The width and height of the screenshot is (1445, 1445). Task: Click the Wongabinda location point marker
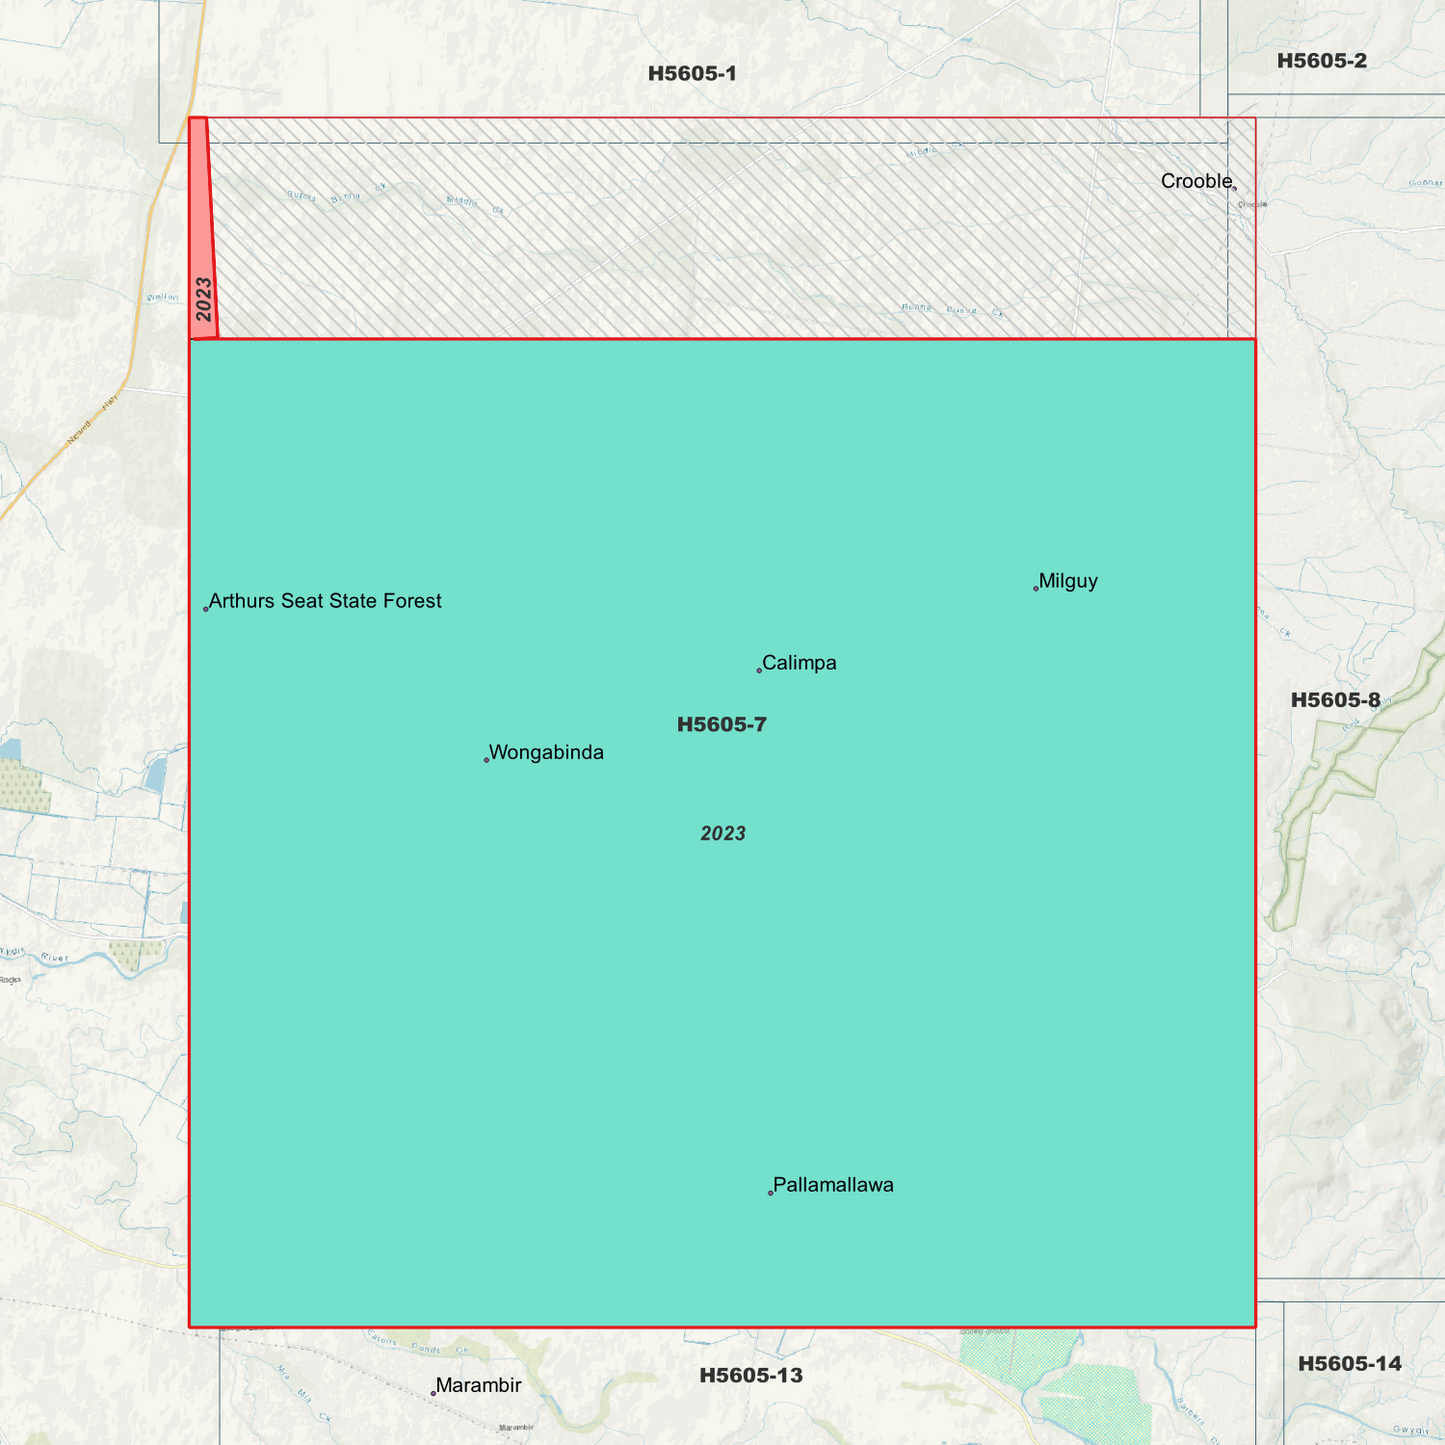tap(486, 760)
